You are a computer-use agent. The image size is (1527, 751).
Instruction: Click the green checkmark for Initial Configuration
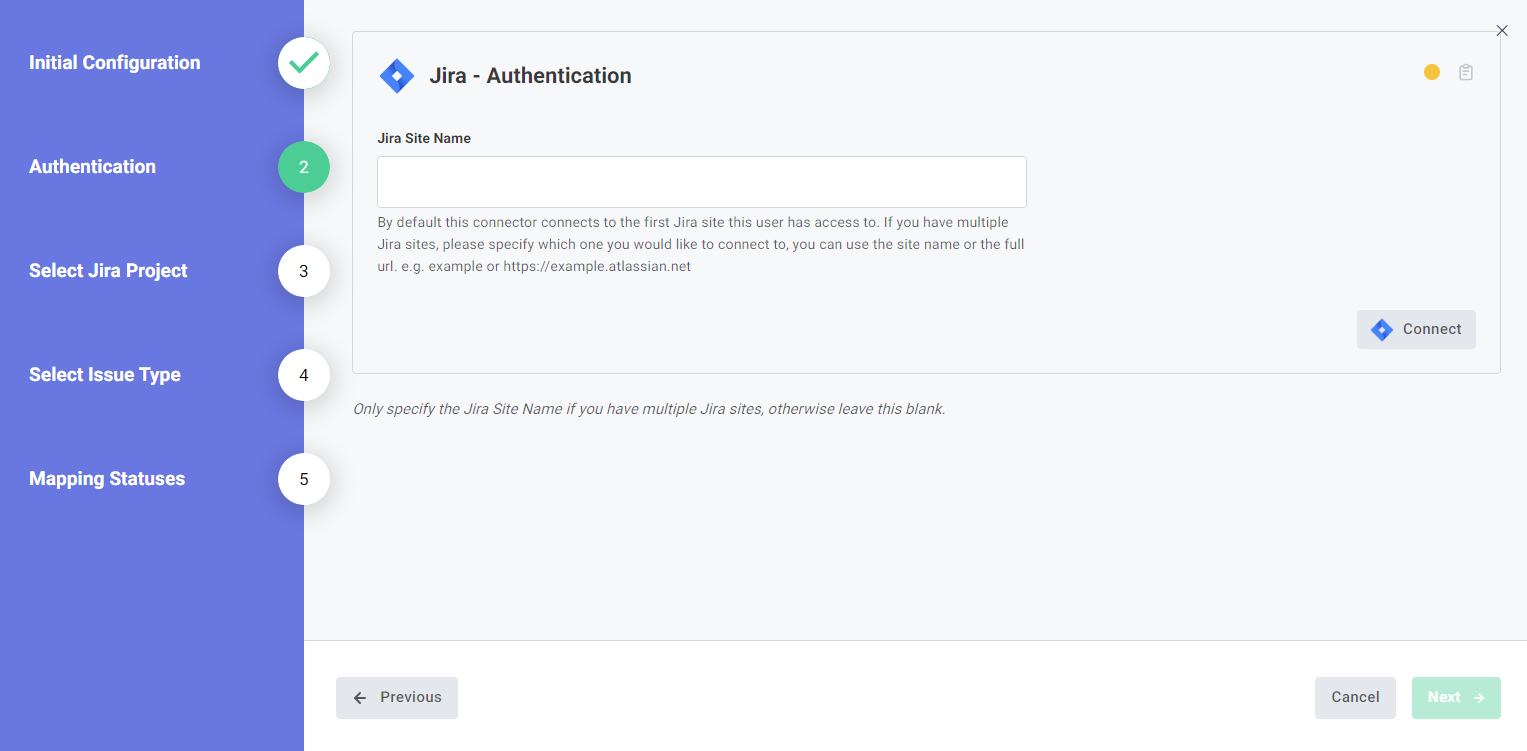click(303, 62)
